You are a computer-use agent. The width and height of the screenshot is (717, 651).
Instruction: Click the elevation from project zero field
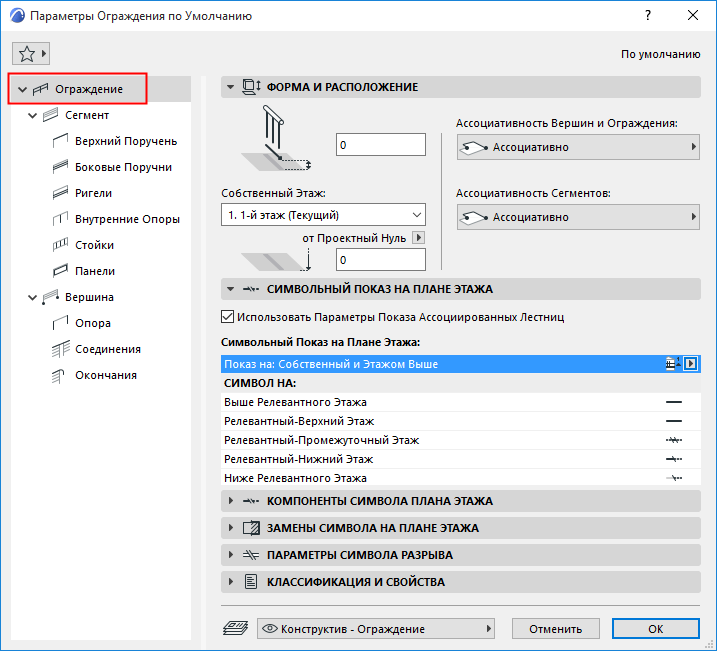coord(381,260)
